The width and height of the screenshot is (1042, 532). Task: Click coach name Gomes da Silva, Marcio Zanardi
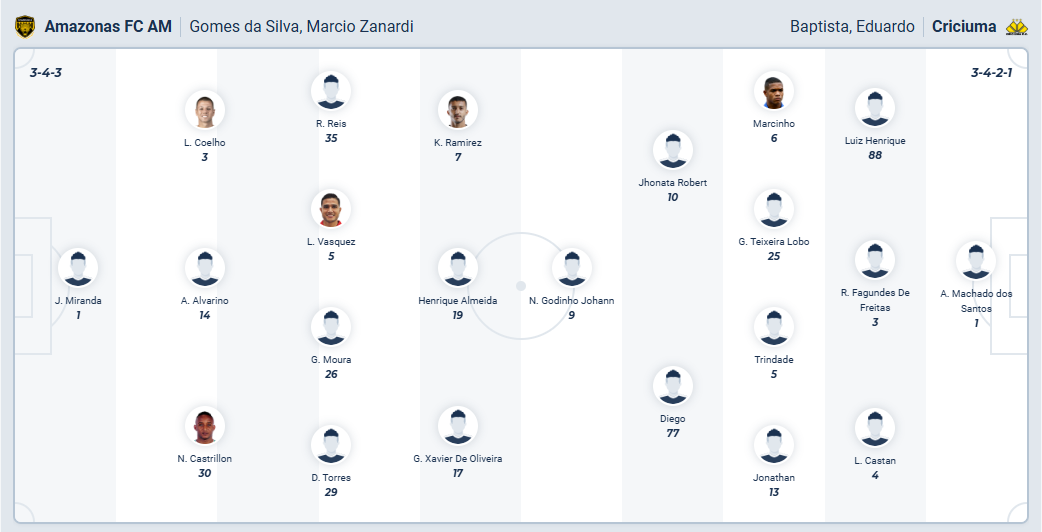coord(301,27)
